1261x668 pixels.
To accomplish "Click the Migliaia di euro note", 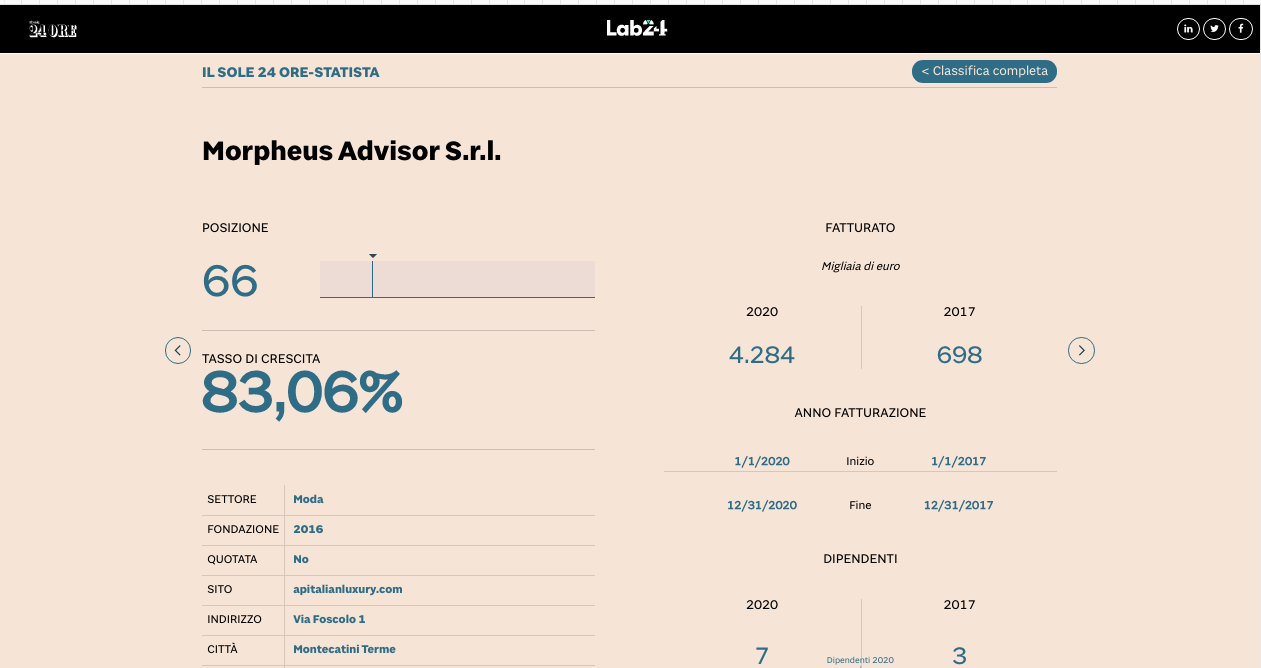I will click(x=860, y=266).
